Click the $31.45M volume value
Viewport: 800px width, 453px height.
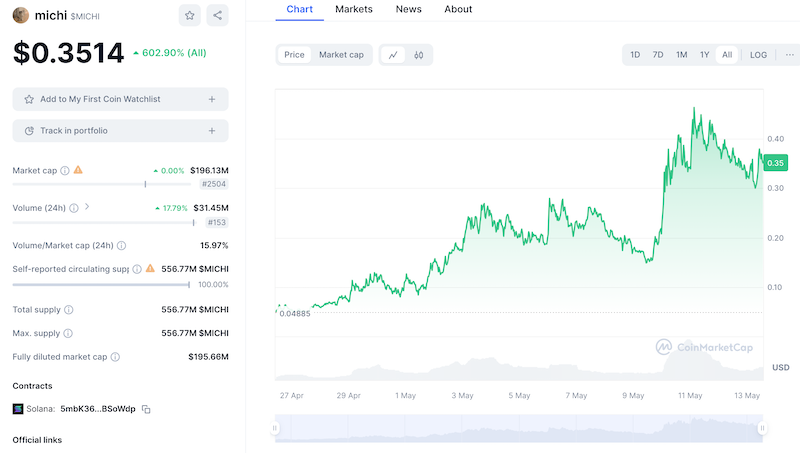[211, 208]
